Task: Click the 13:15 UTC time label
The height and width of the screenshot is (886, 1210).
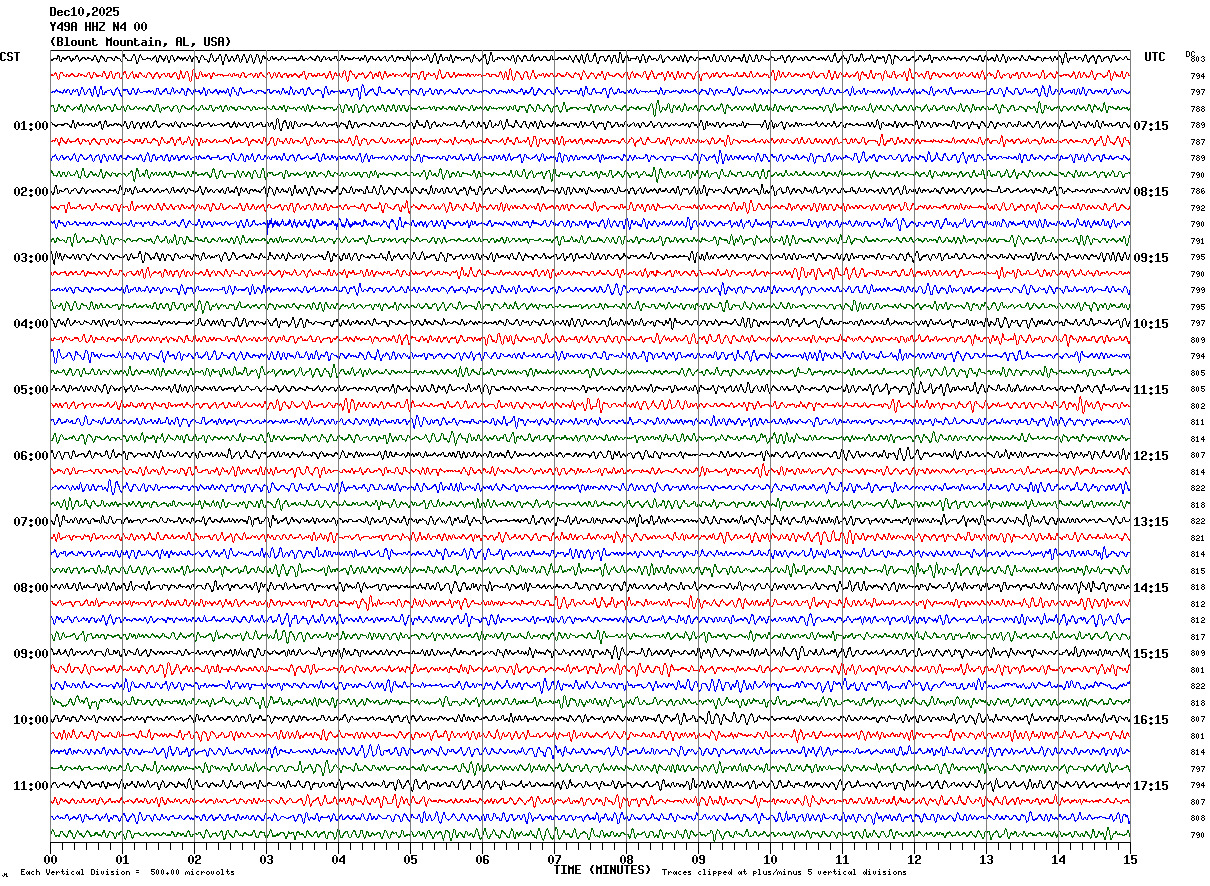Action: click(1151, 522)
